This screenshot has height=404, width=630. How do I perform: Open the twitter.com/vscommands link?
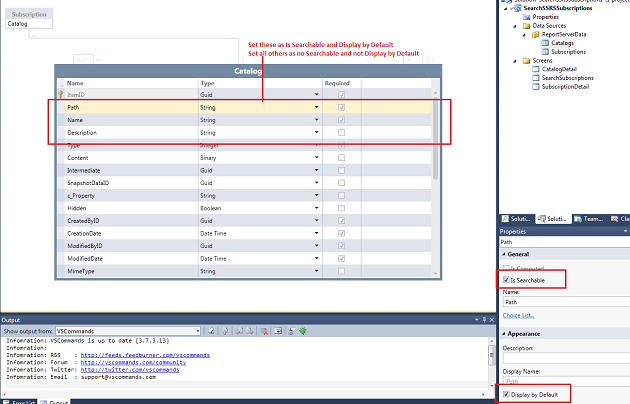click(x=130, y=369)
